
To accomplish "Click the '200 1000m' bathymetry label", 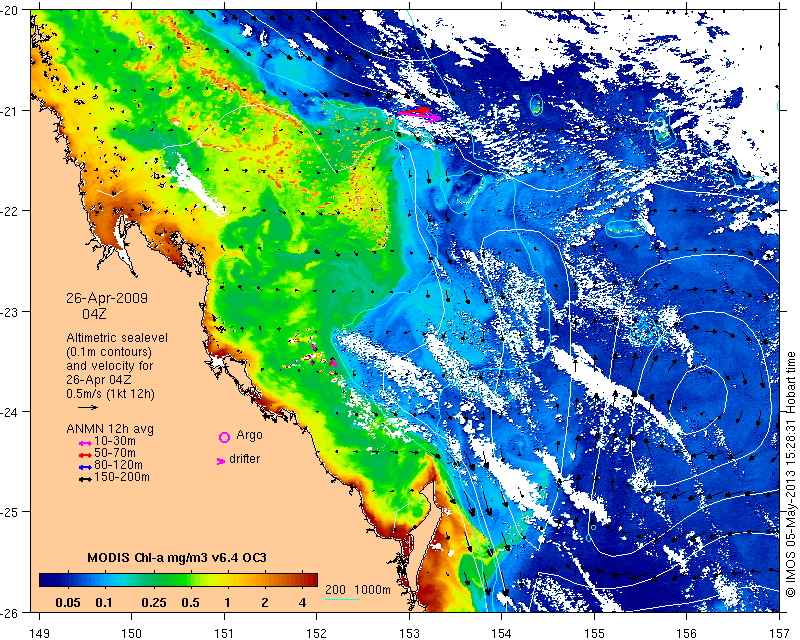I will click(x=358, y=590).
